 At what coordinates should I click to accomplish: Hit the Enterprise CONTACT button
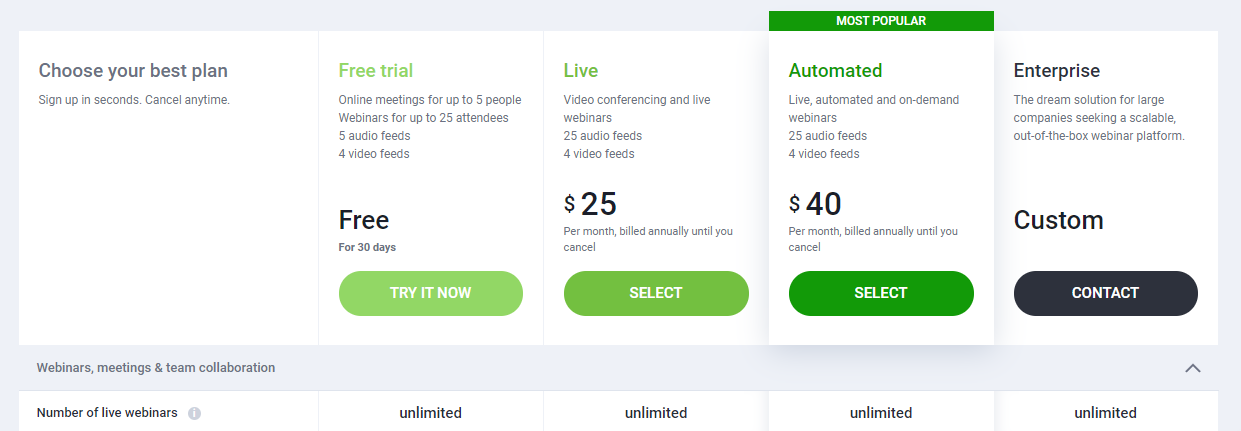[x=1105, y=293]
